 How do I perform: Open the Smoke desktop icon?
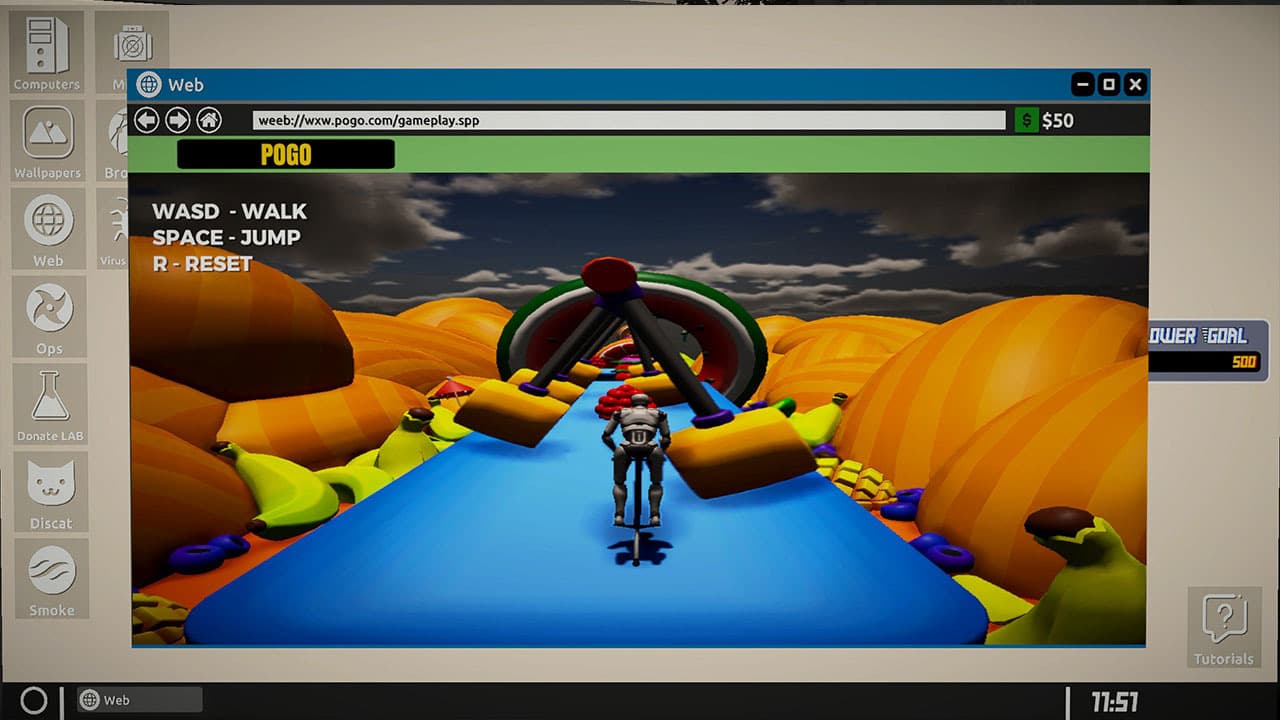point(51,580)
